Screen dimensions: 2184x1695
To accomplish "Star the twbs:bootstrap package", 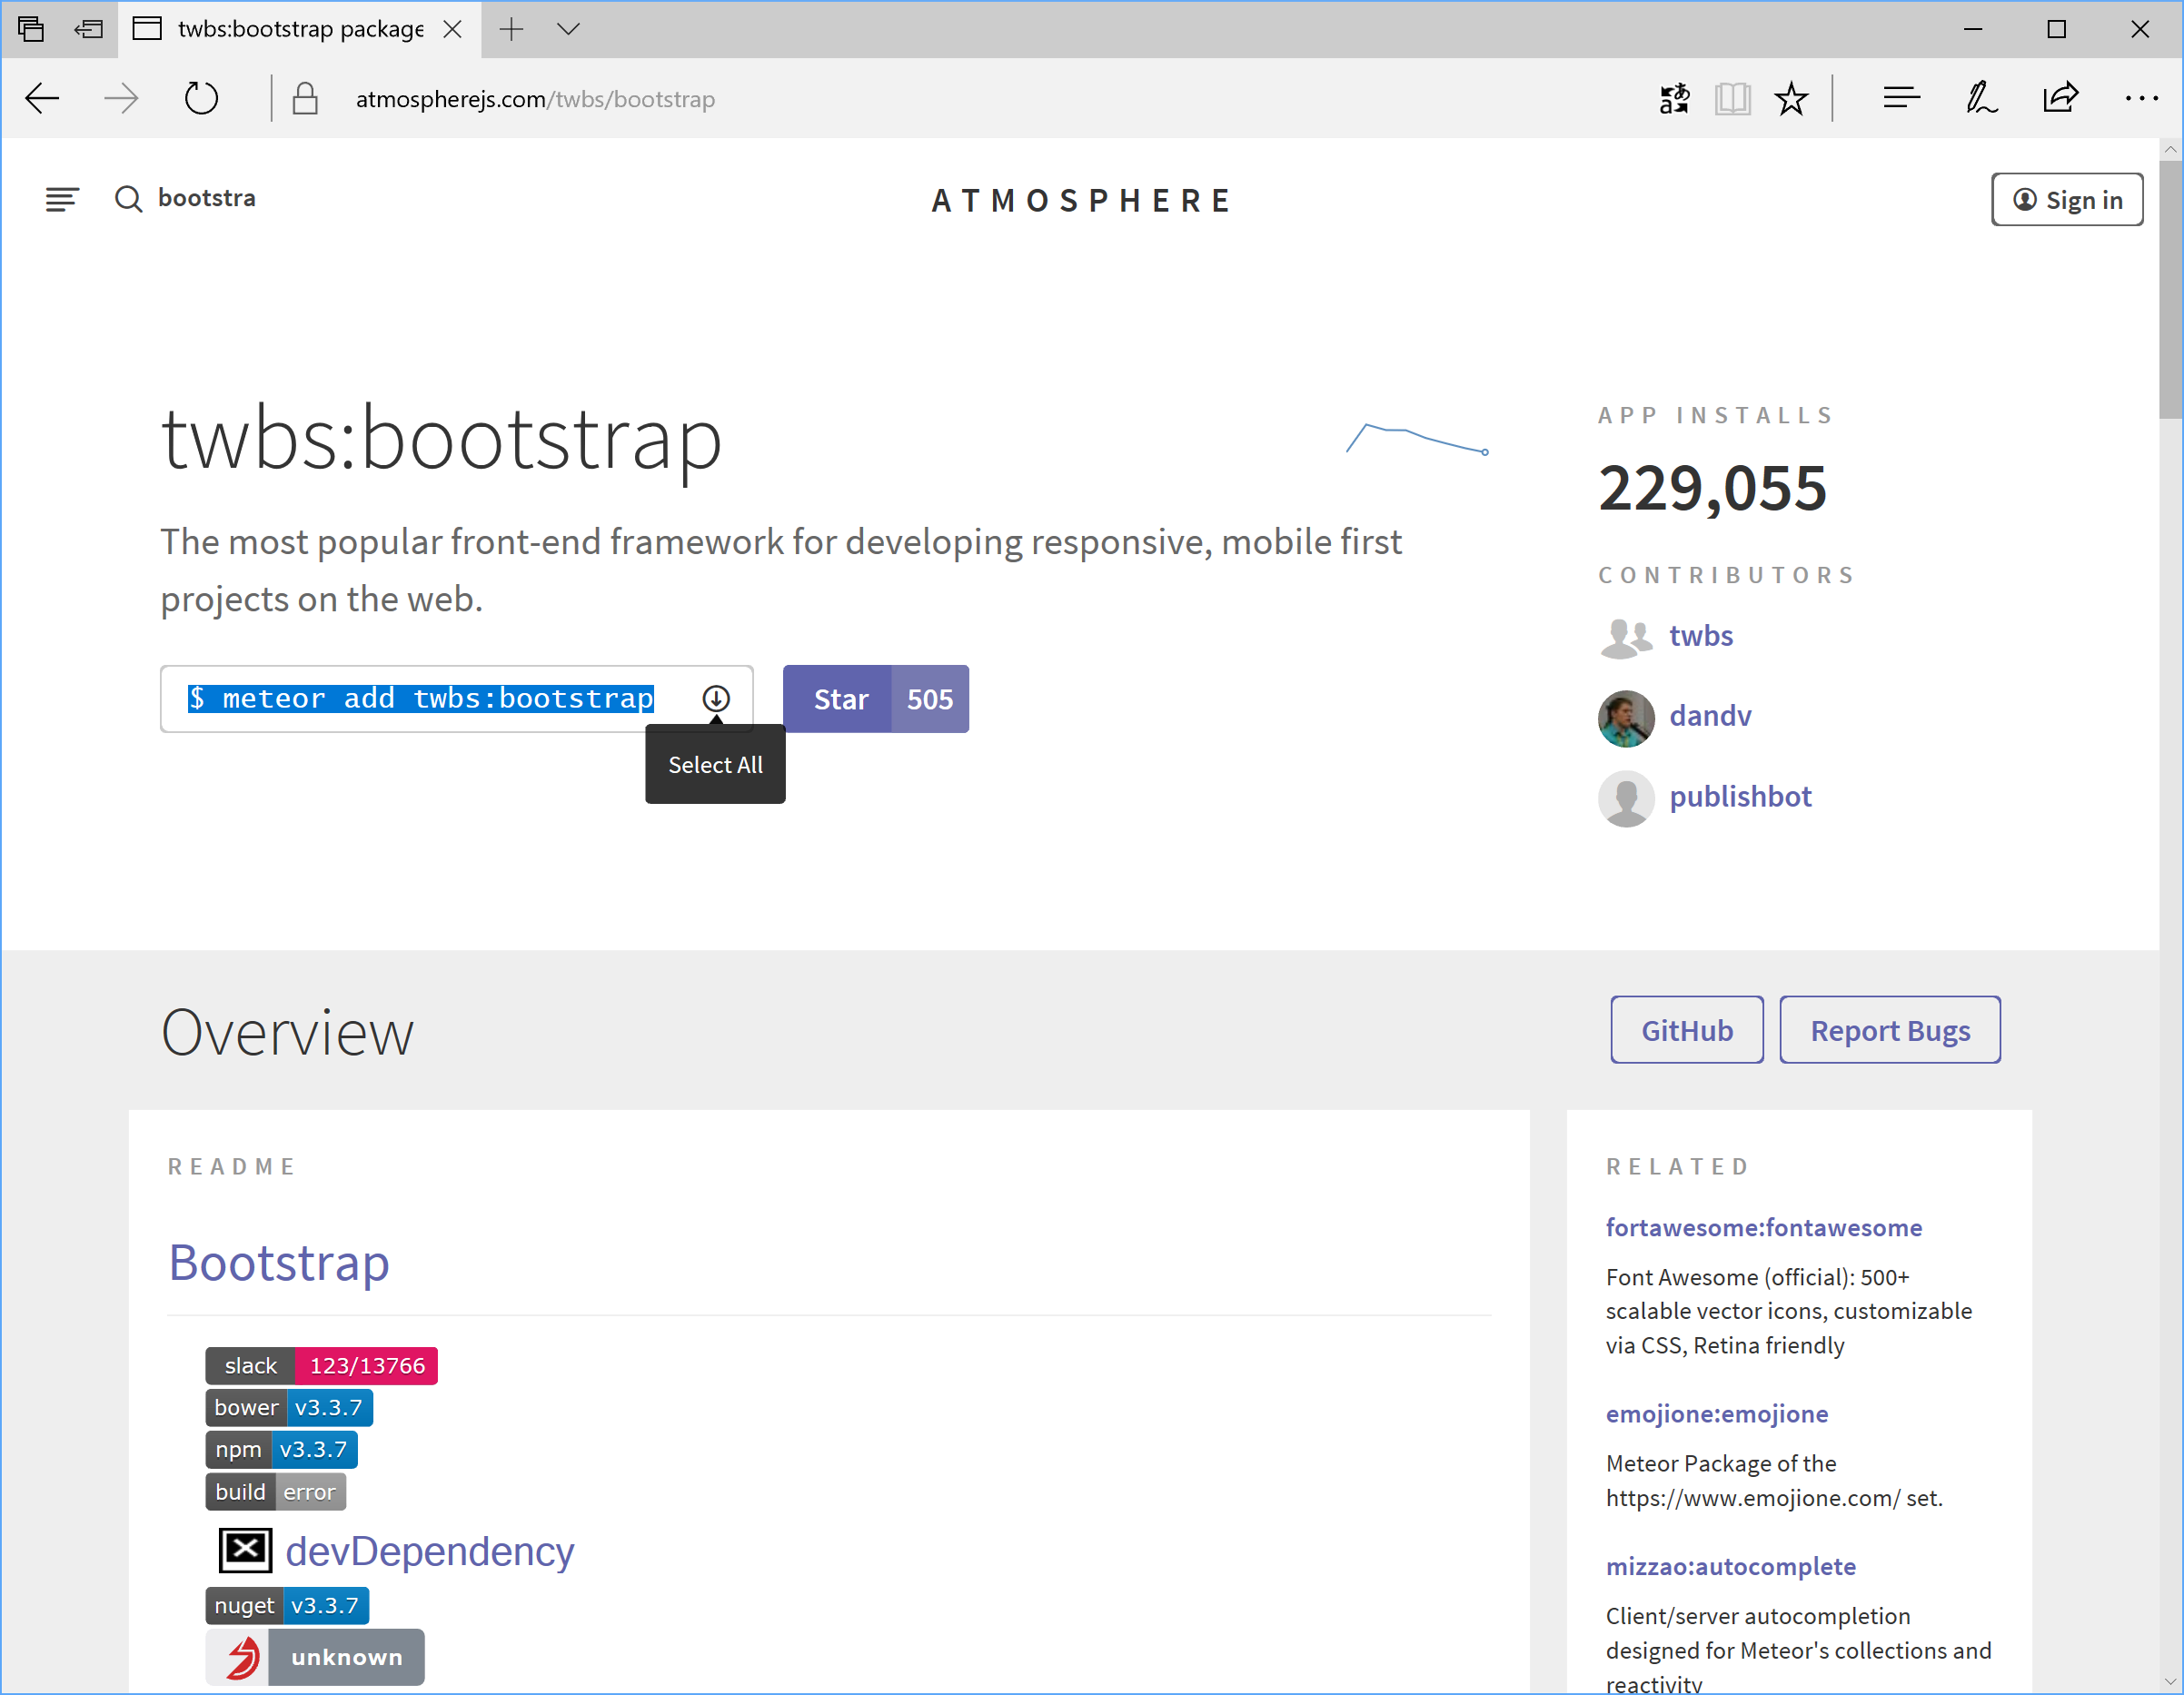I will click(839, 698).
